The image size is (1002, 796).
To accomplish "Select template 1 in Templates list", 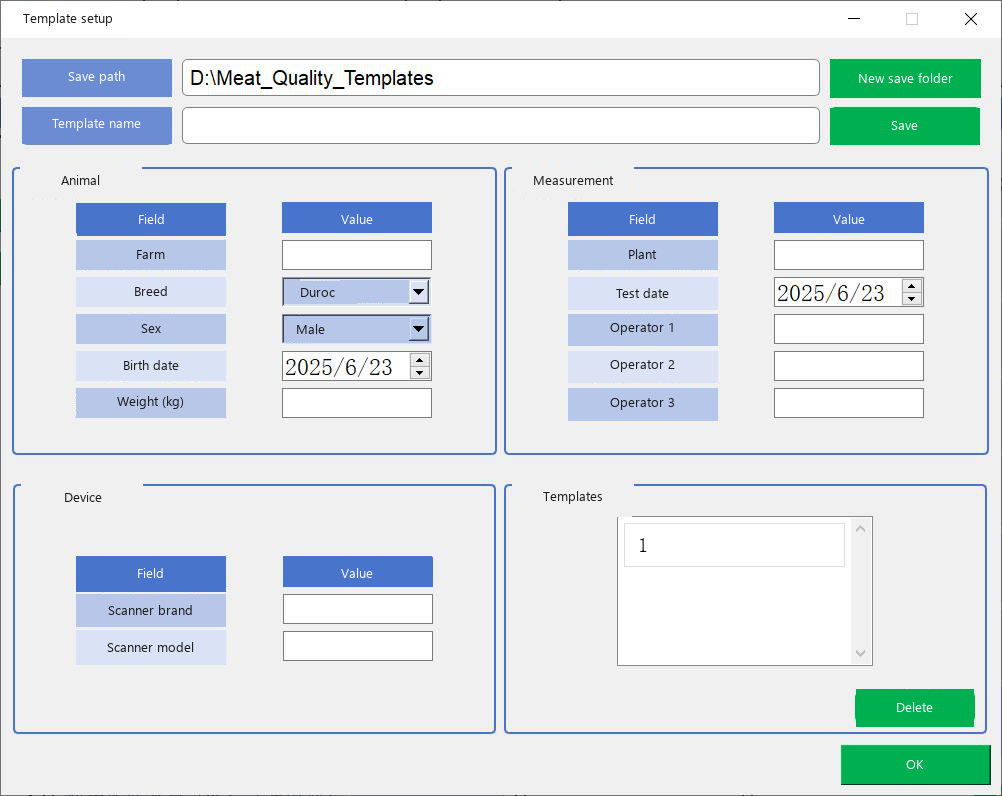I will coord(734,545).
